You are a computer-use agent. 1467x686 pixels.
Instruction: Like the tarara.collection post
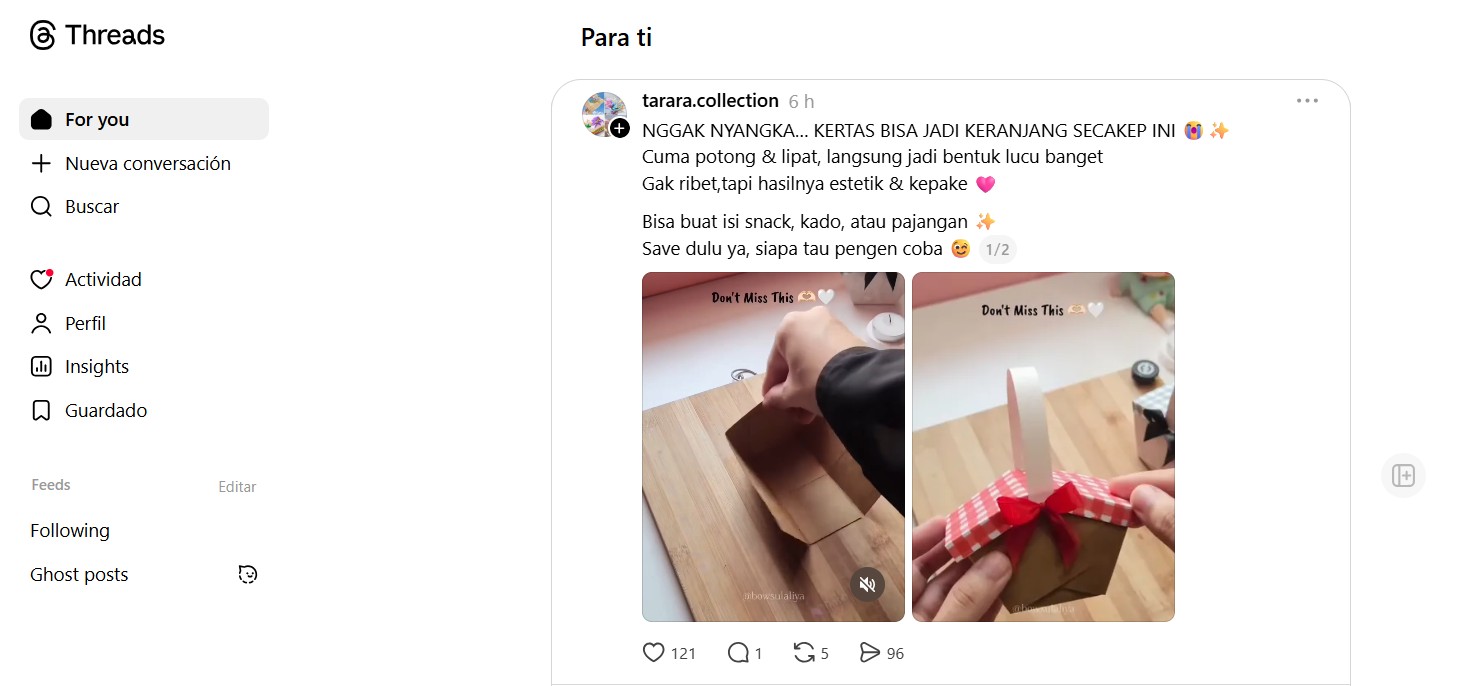653,653
